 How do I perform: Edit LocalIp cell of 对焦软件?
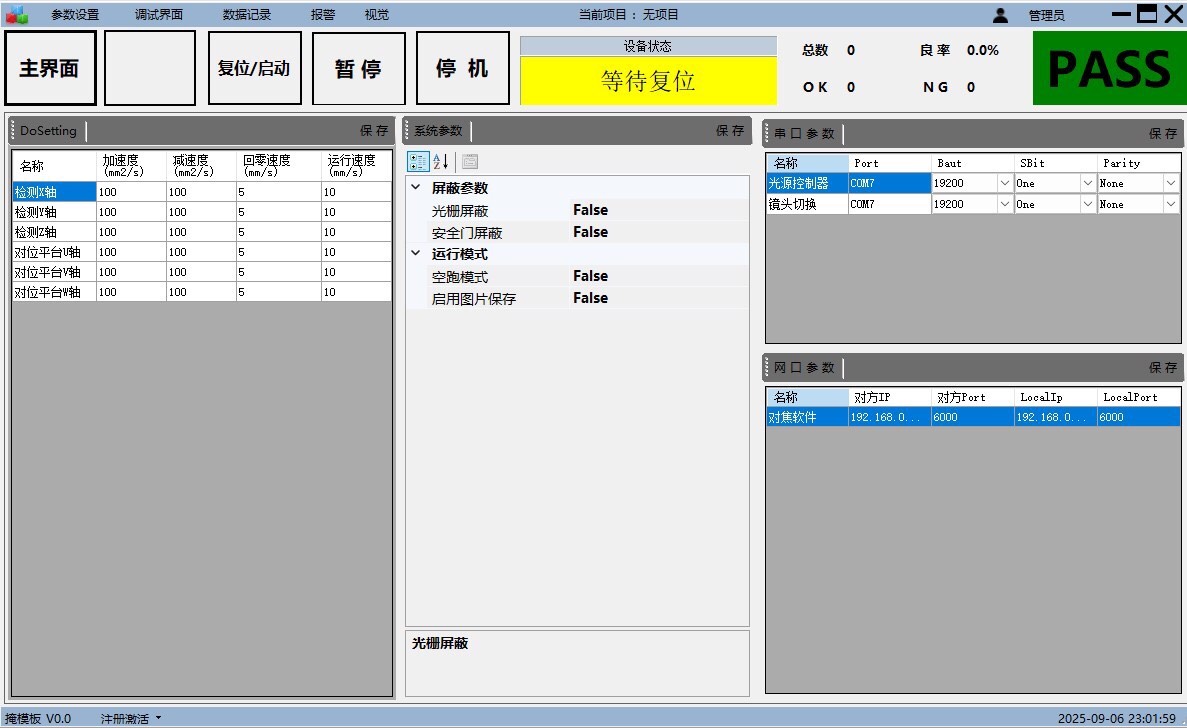(1056, 417)
